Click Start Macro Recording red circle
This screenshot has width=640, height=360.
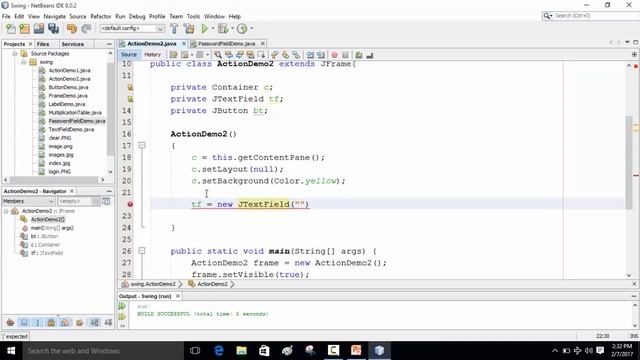334,55
